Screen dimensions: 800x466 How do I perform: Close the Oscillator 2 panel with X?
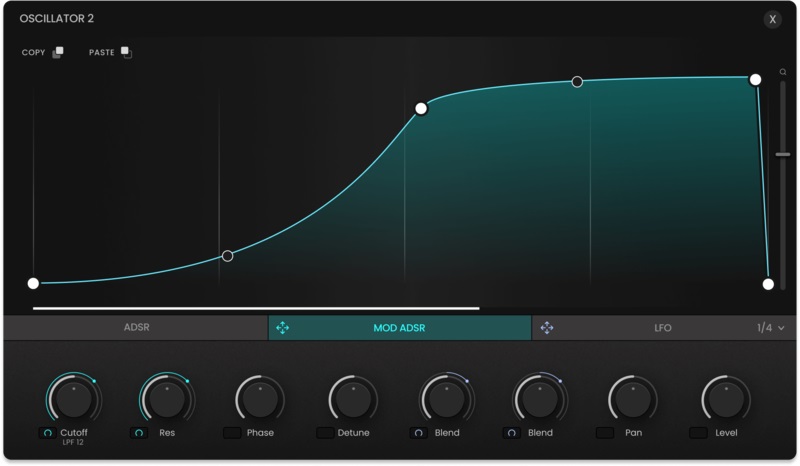[x=772, y=19]
